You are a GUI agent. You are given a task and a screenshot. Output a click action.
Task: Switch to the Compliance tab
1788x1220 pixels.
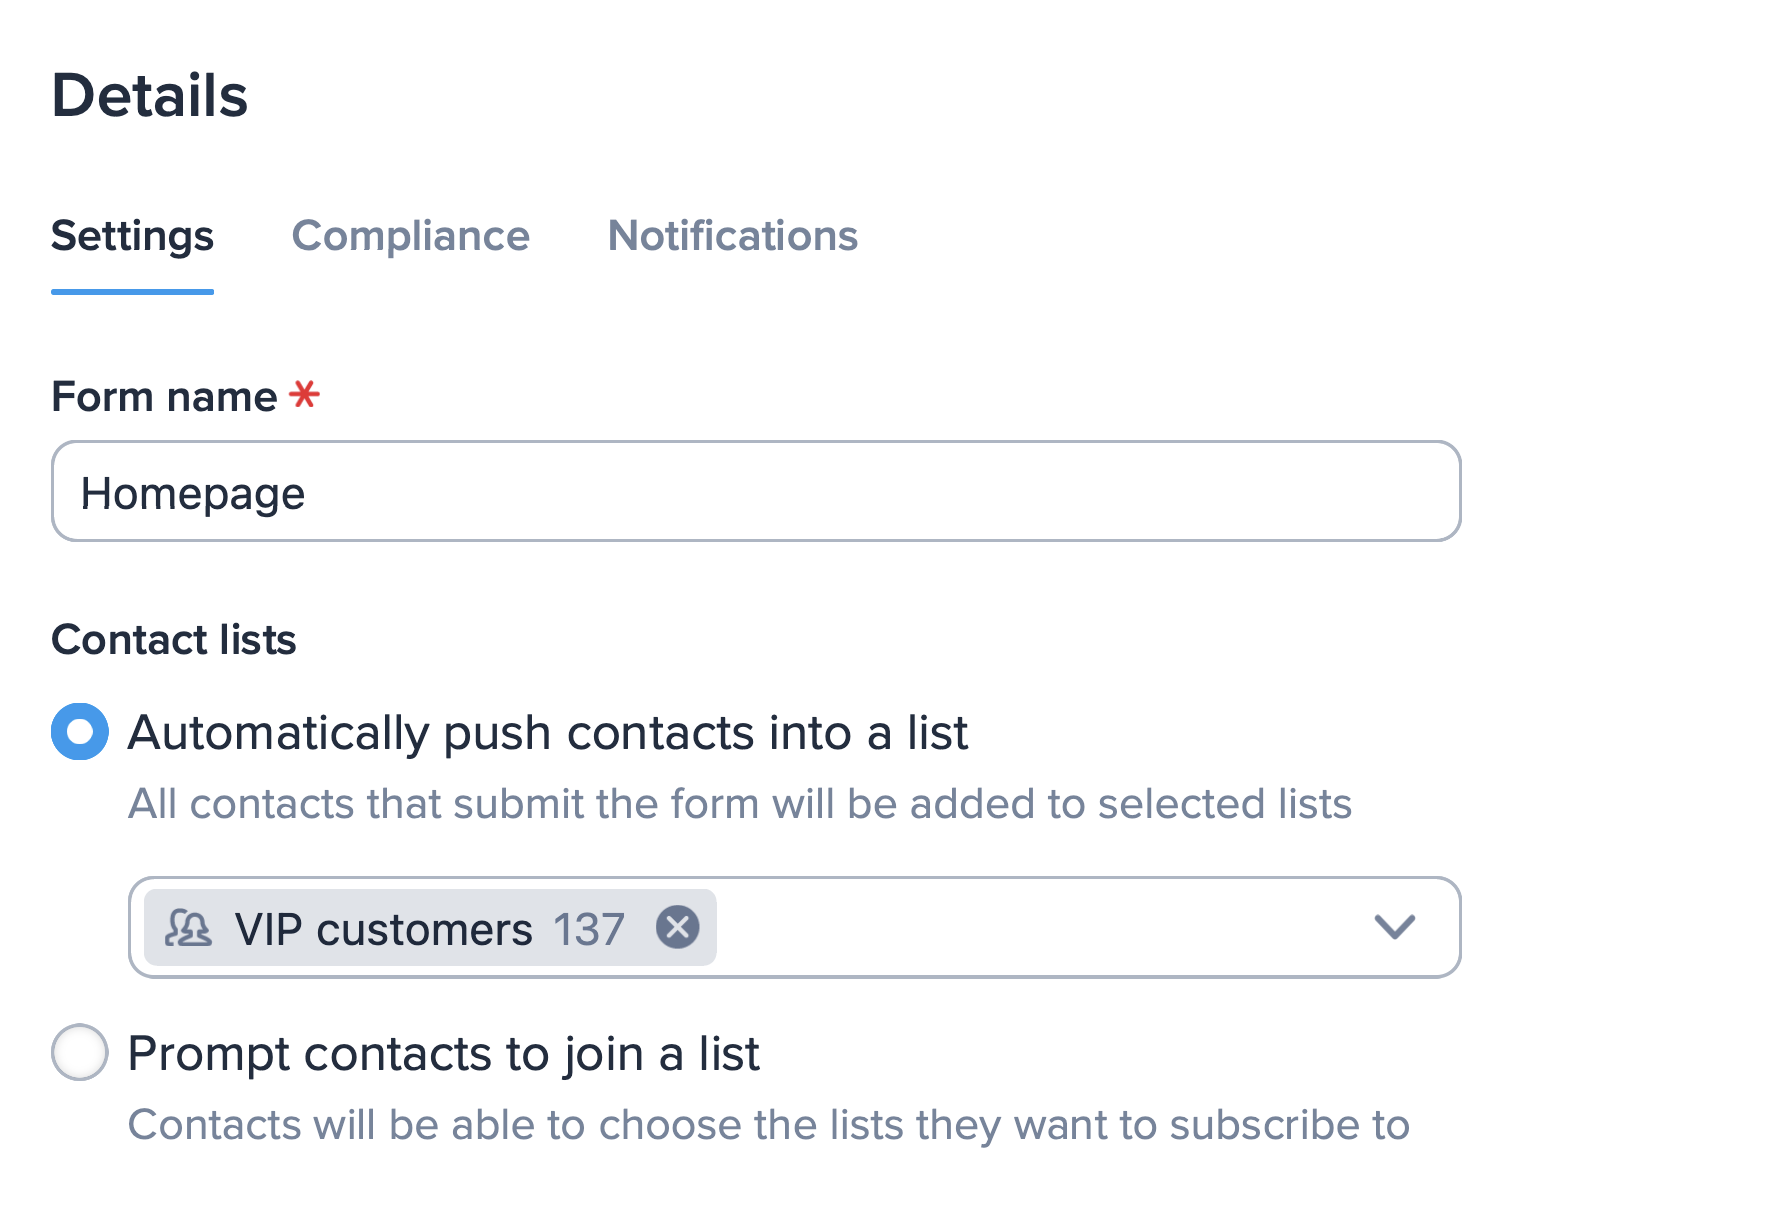pos(410,236)
